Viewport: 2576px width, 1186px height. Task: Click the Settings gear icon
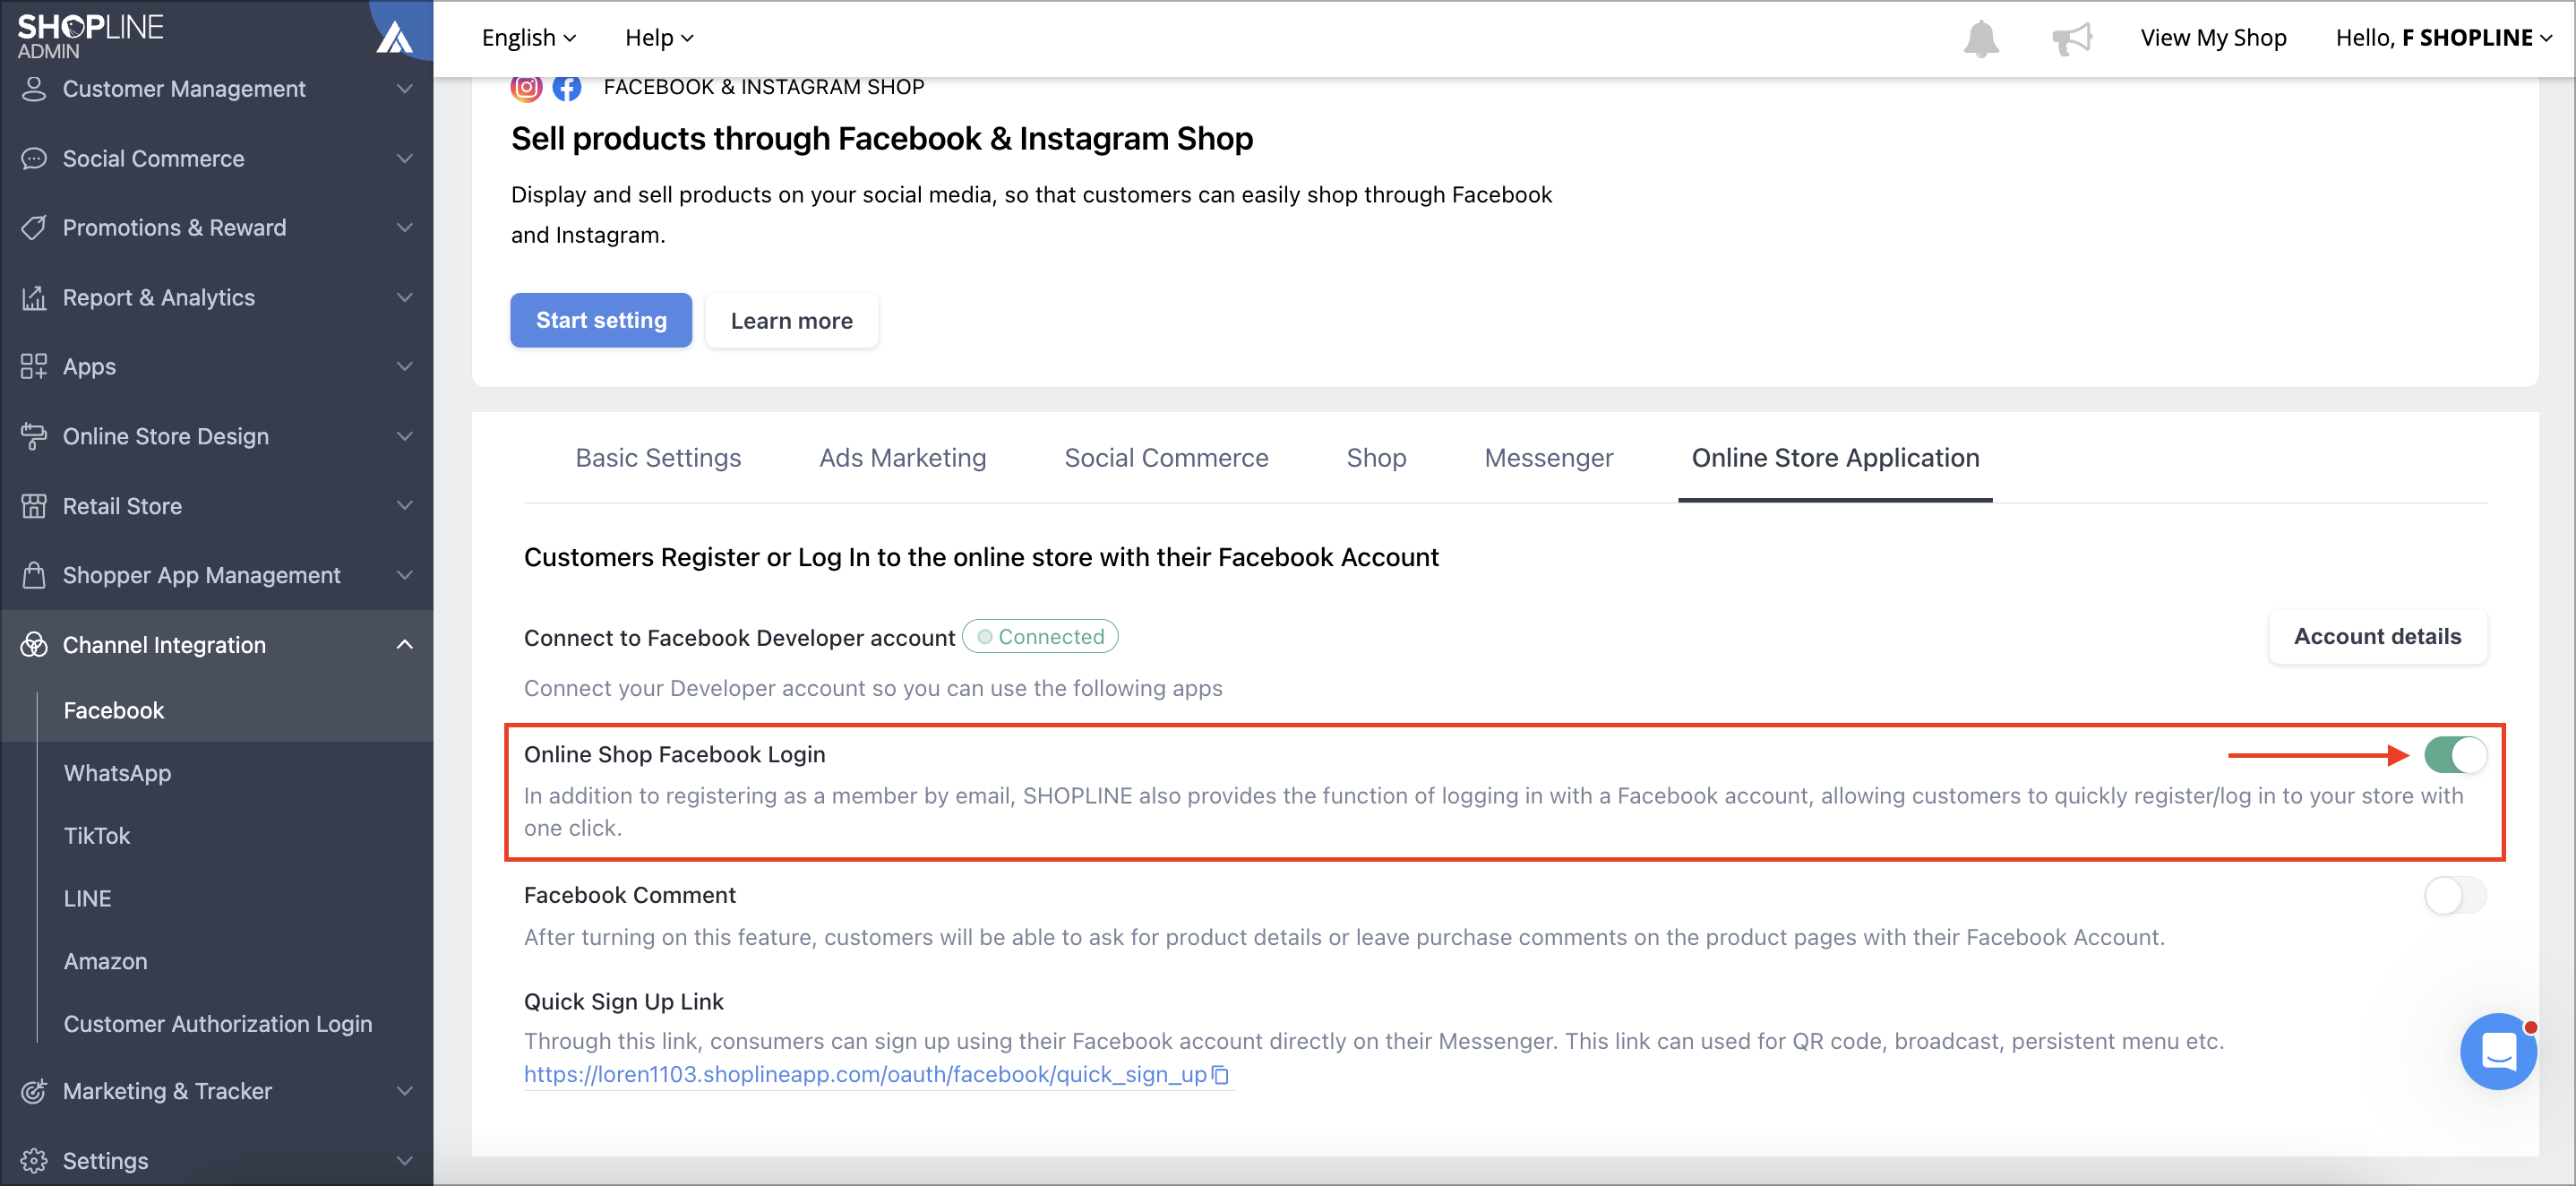(34, 1160)
